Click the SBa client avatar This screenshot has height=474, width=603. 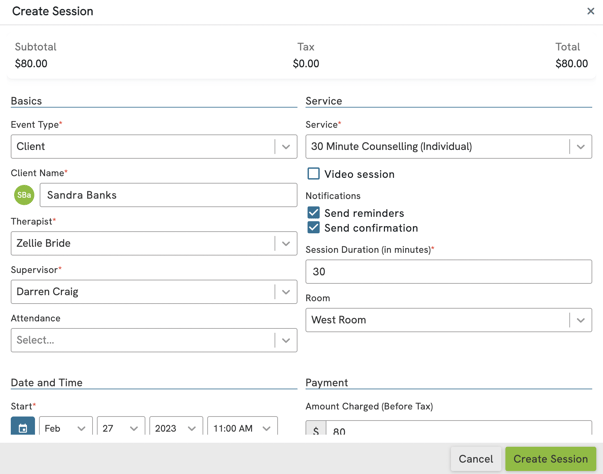24,195
